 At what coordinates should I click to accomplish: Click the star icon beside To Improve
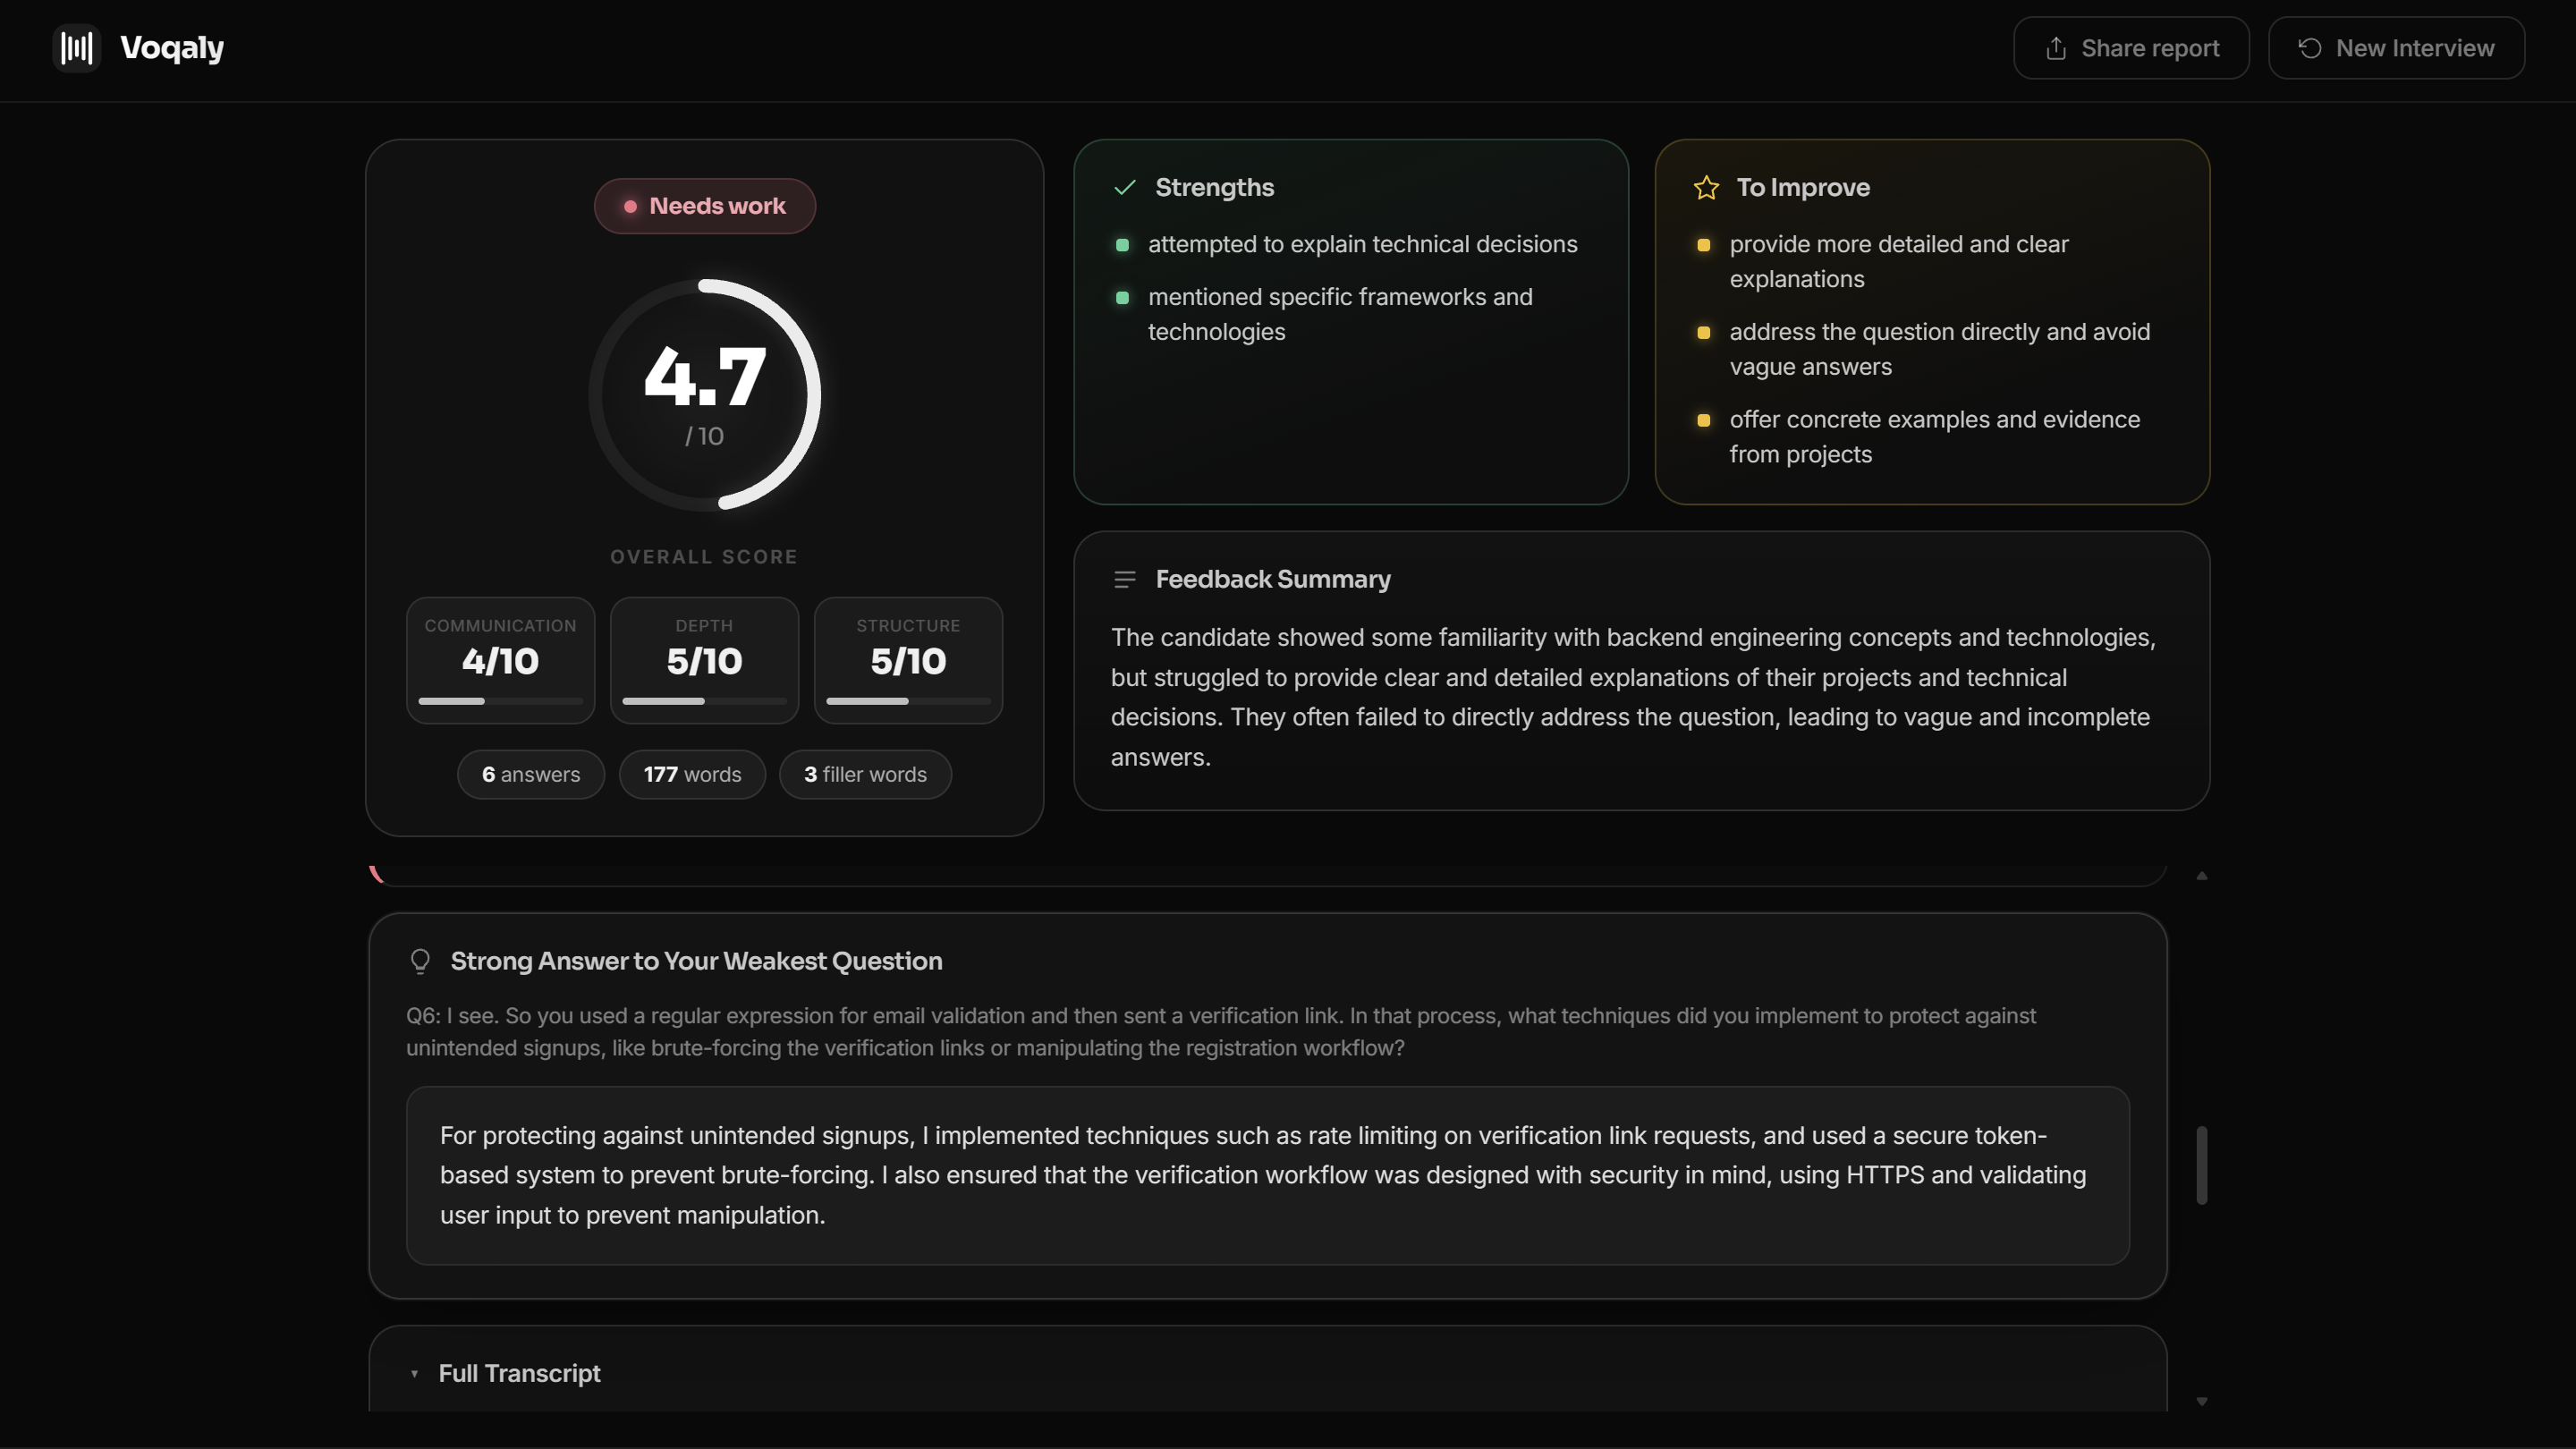click(x=1706, y=187)
